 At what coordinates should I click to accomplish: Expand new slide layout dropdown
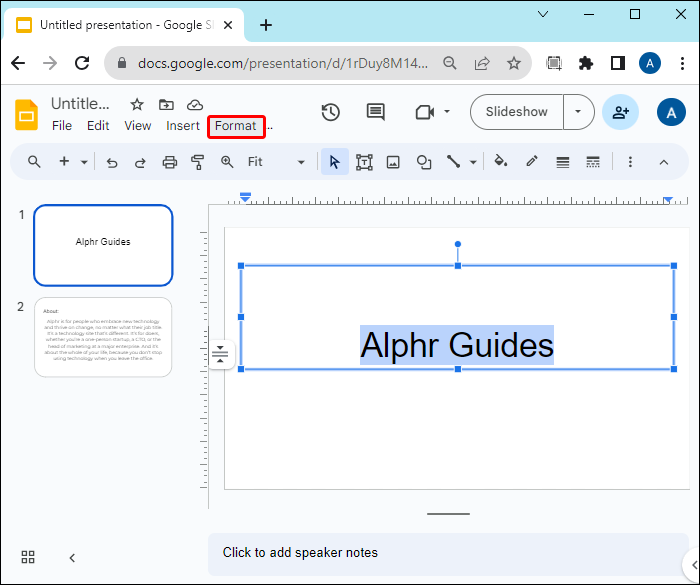[84, 162]
